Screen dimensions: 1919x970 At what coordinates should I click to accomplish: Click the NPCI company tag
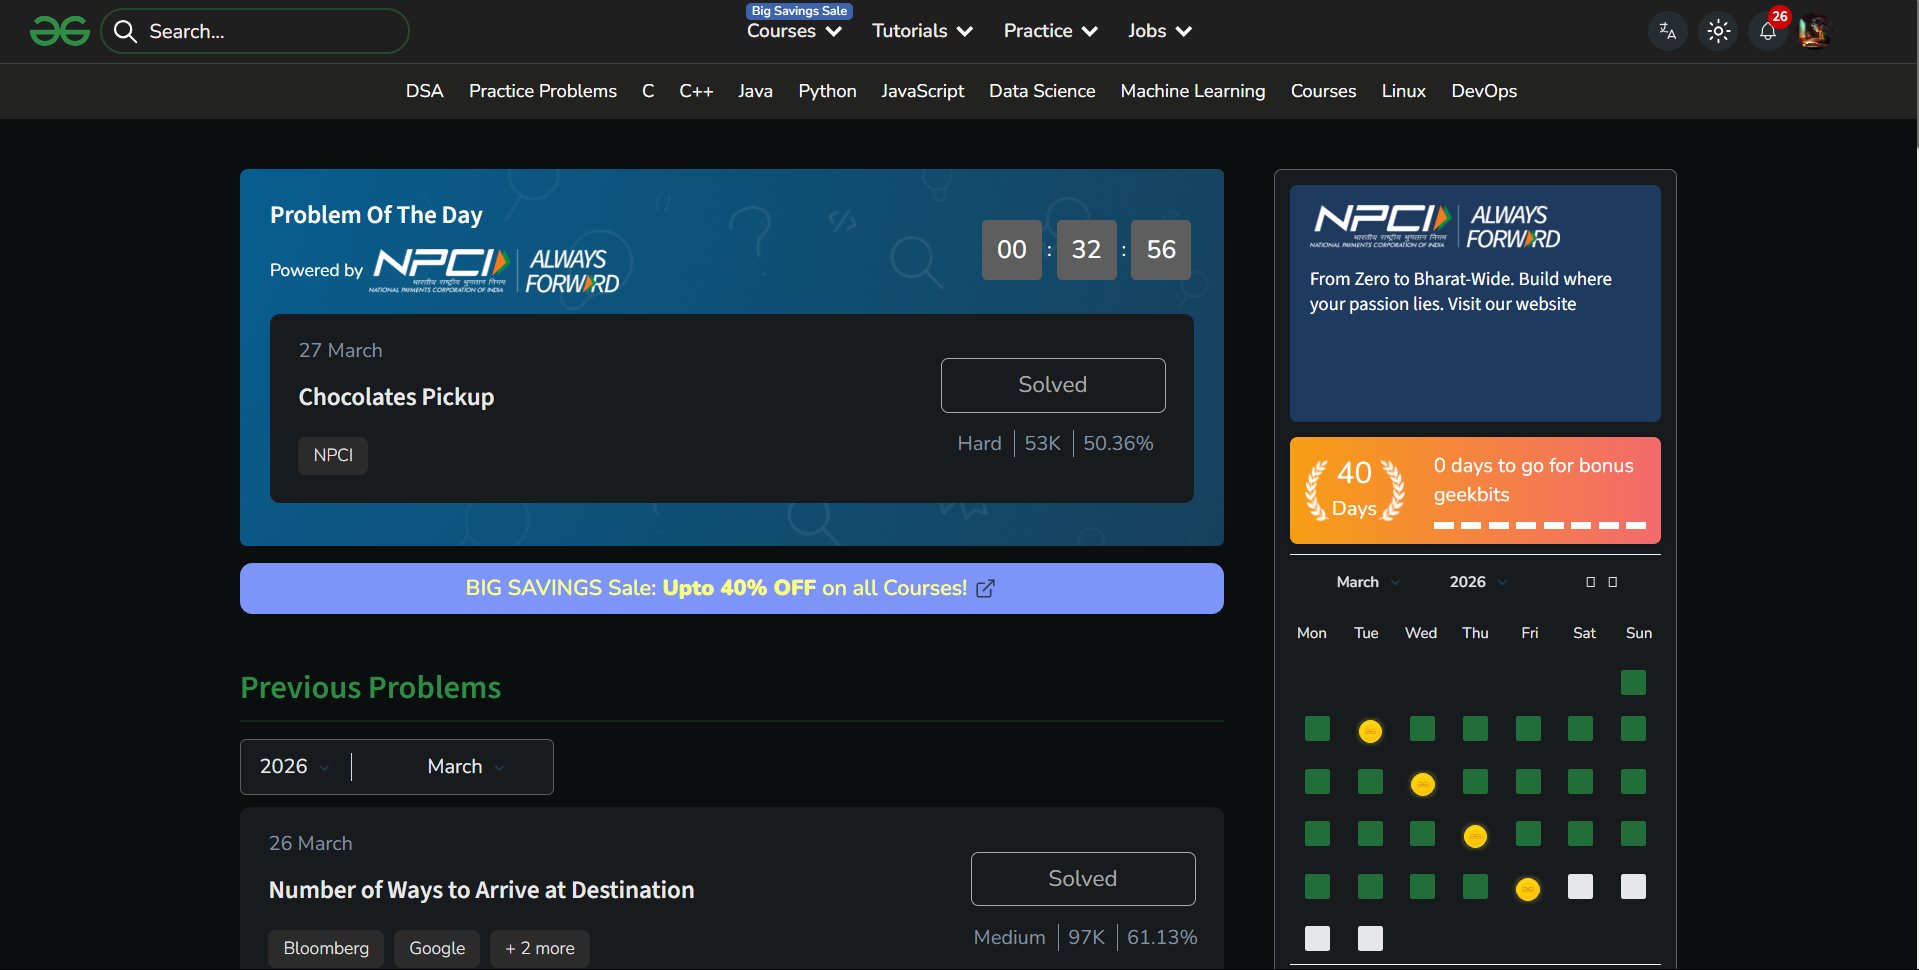click(333, 455)
